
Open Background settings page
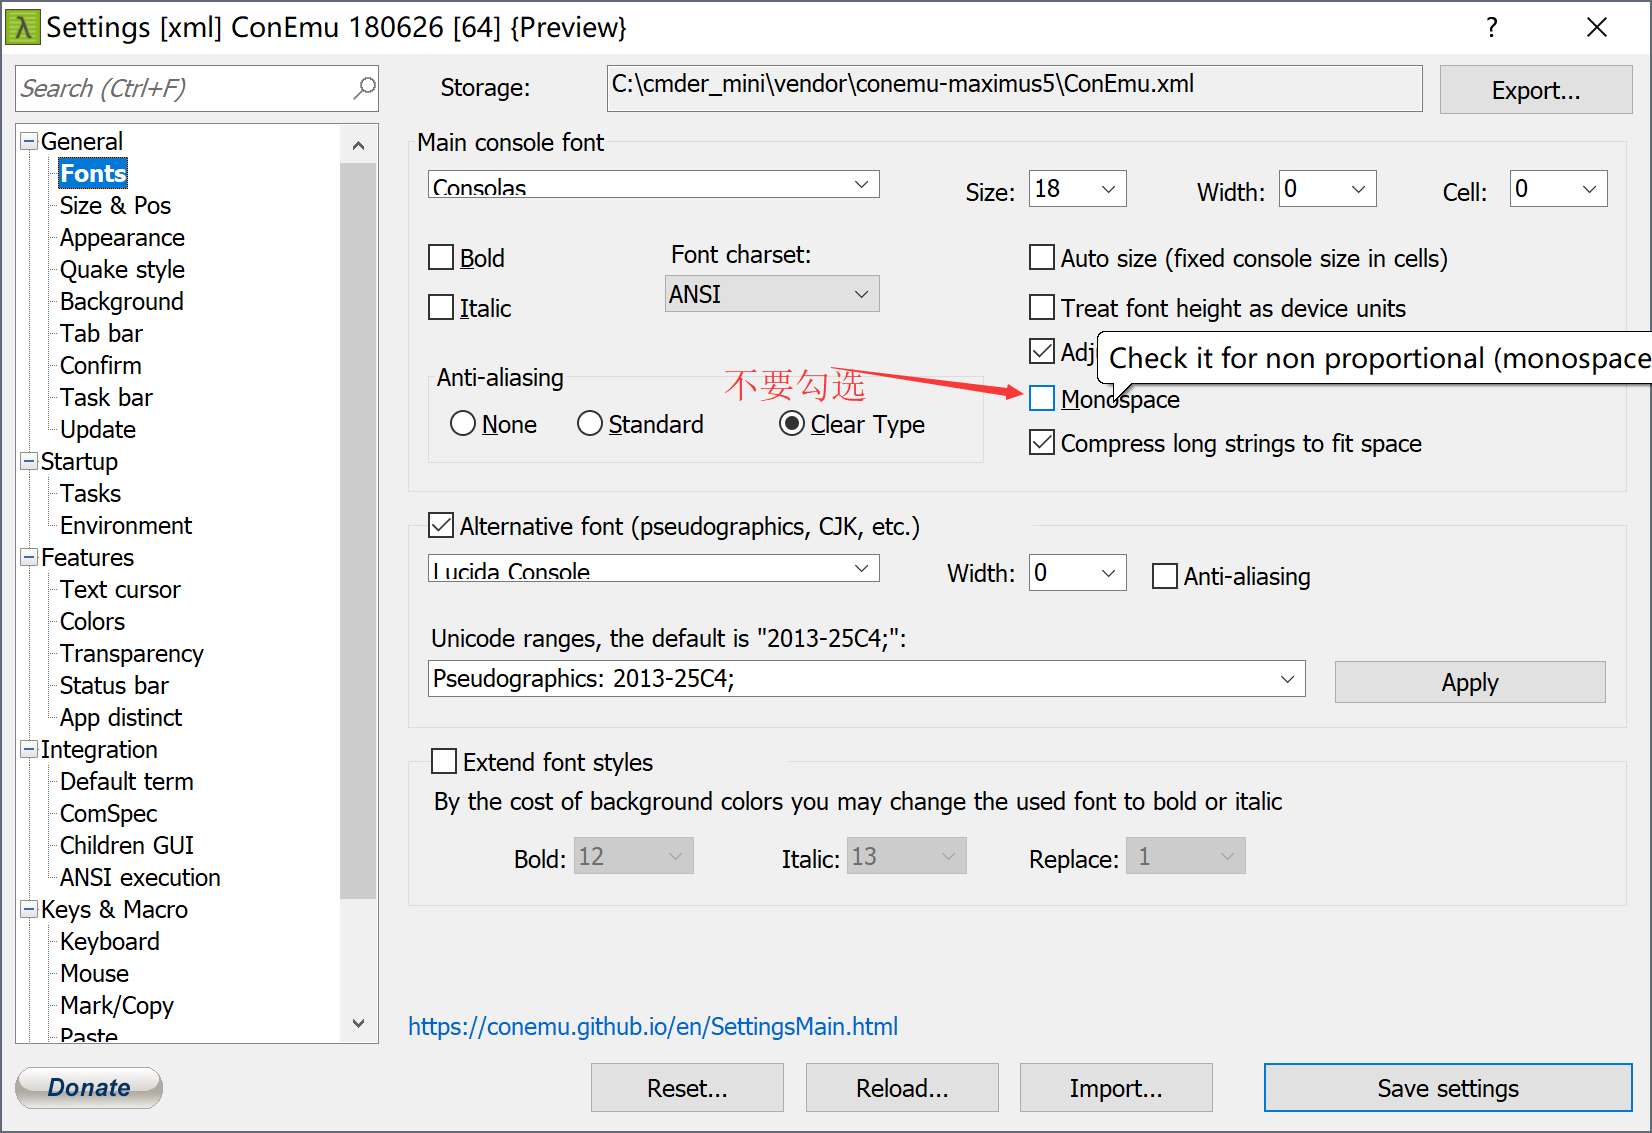coord(121,301)
